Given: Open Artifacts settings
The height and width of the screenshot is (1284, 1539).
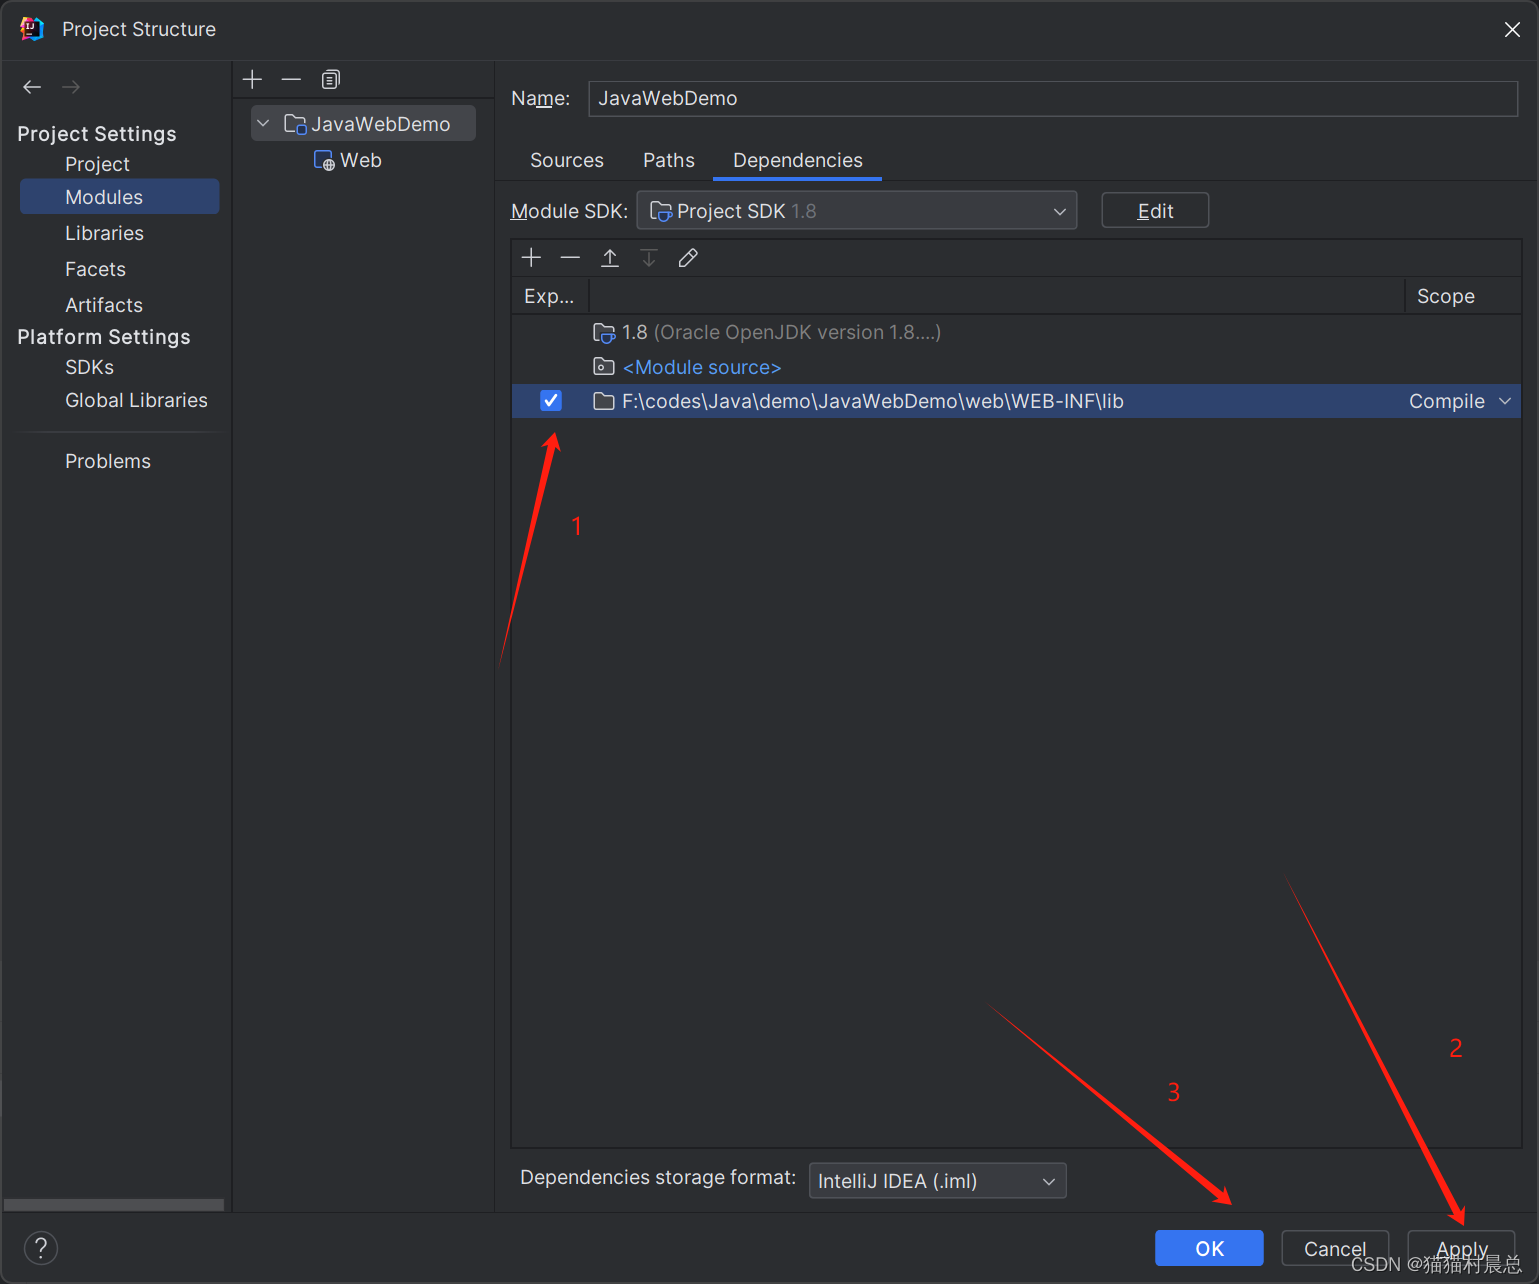Looking at the screenshot, I should click(x=104, y=305).
